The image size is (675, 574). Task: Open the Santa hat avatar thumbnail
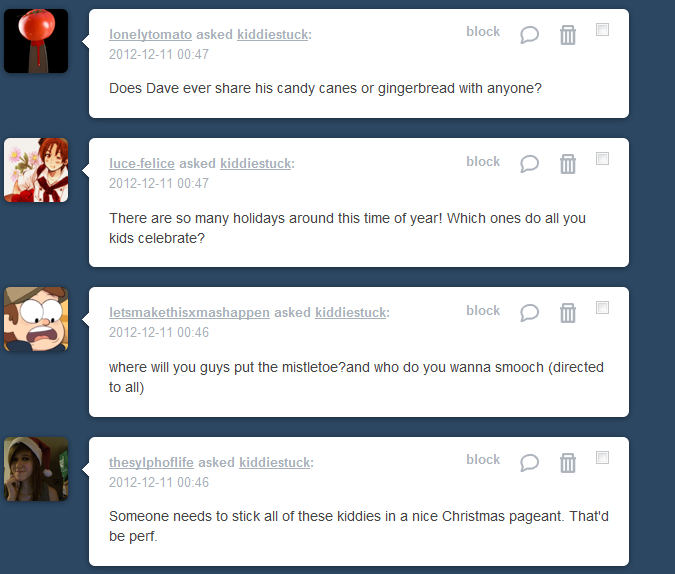[x=36, y=469]
